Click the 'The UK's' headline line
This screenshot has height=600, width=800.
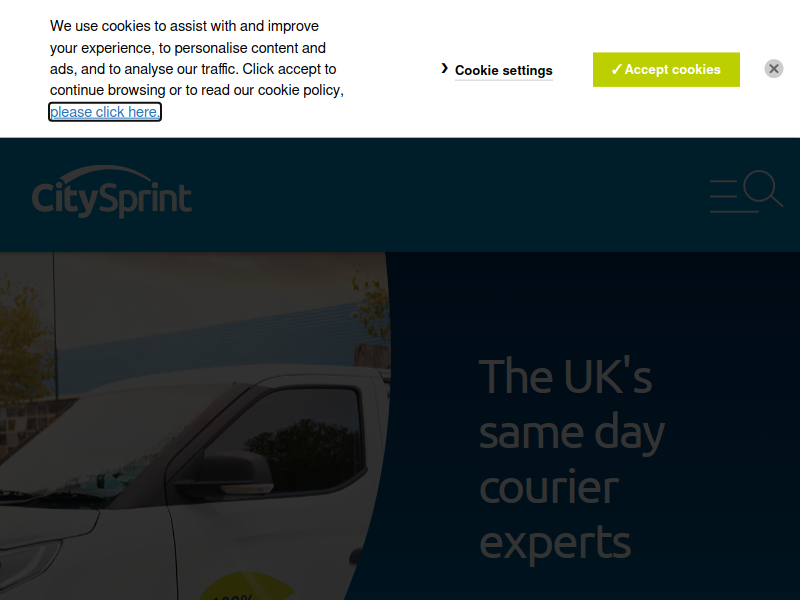click(x=565, y=377)
